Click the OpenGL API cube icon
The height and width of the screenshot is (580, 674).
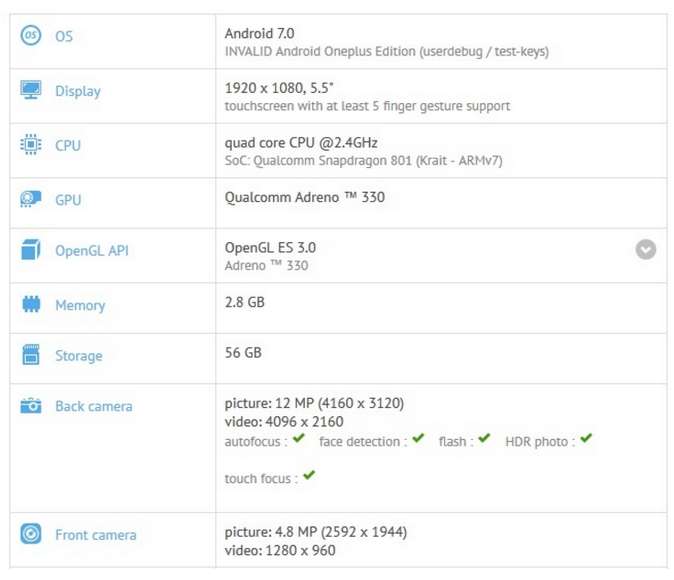coord(31,250)
